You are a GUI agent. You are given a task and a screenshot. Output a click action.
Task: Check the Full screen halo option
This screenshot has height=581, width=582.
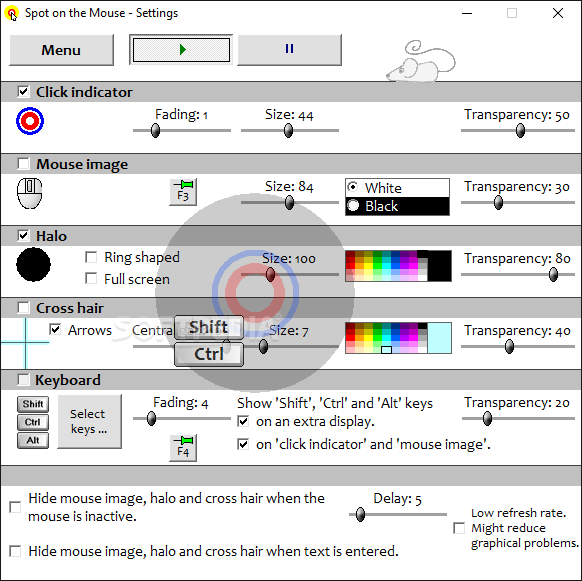(x=91, y=278)
